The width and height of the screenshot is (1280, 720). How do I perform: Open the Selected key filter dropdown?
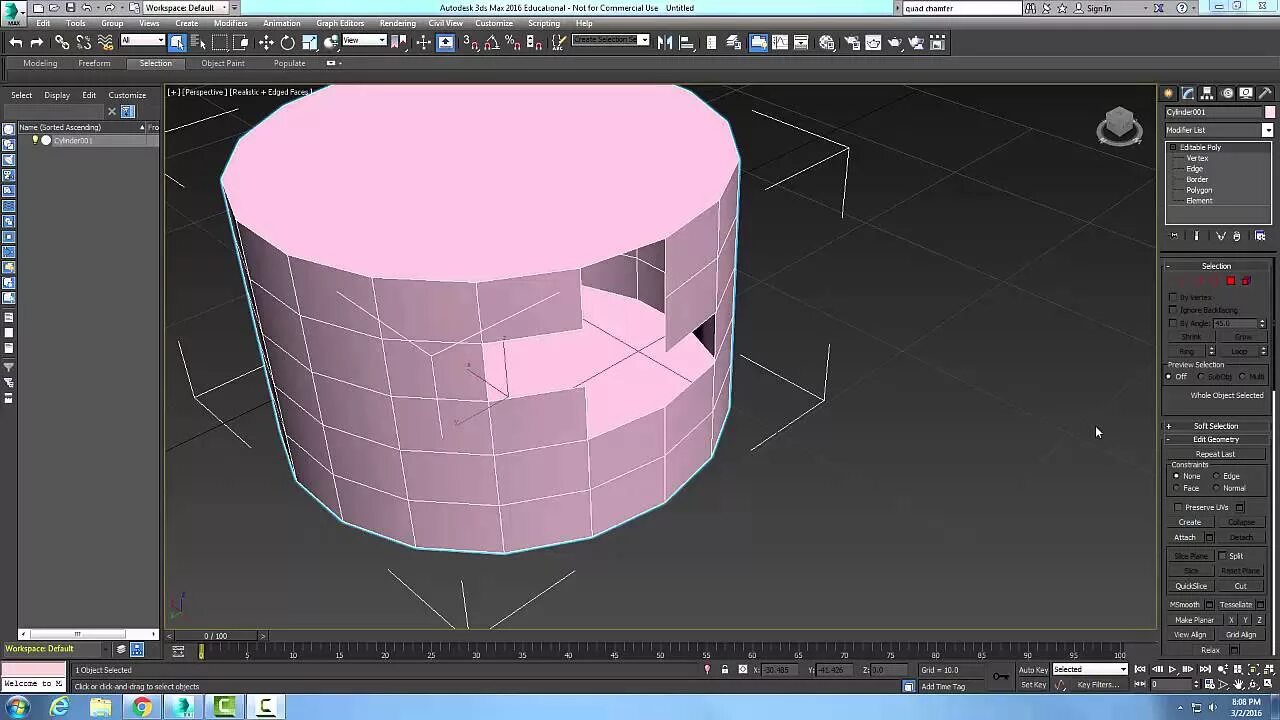click(1090, 669)
